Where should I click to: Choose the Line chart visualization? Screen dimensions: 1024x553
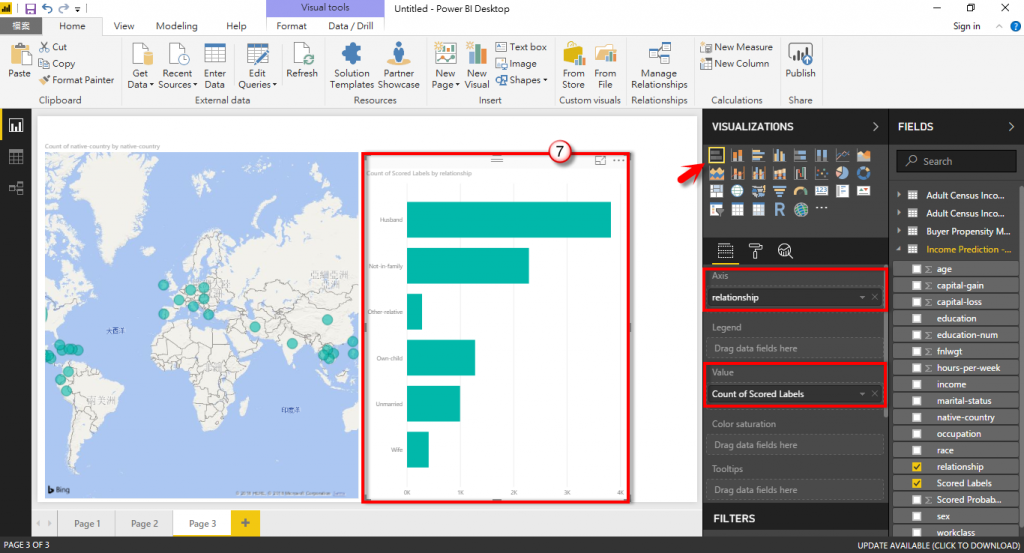(x=842, y=155)
